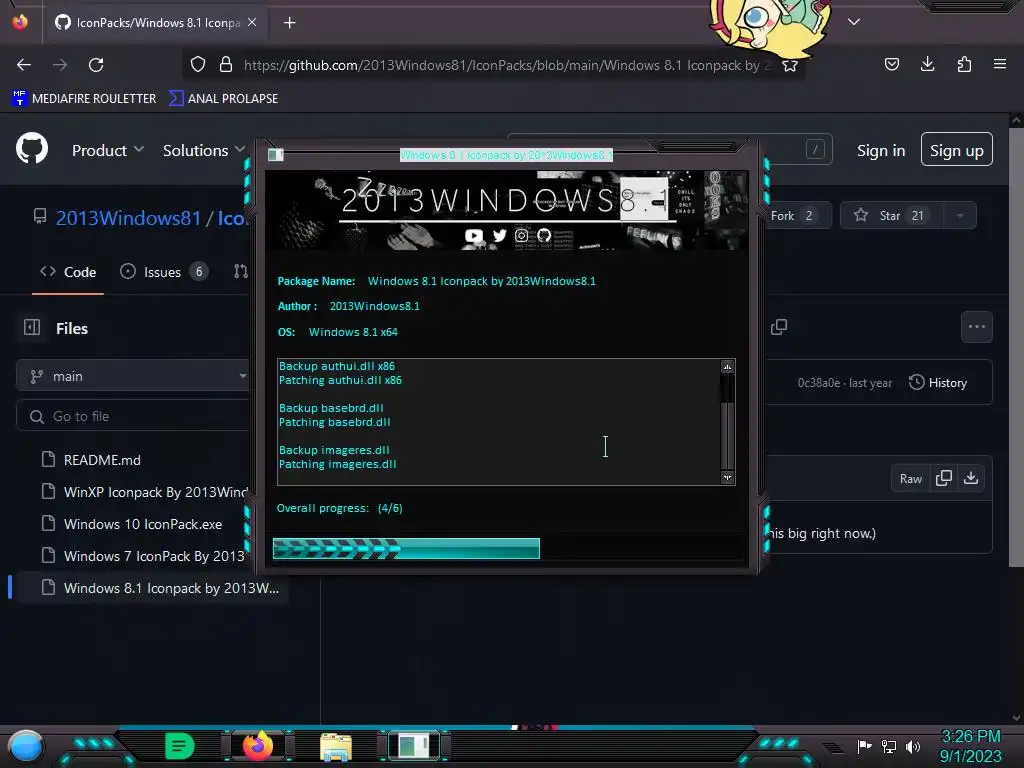
Task: Click the Firefox back arrow
Action: click(x=24, y=65)
